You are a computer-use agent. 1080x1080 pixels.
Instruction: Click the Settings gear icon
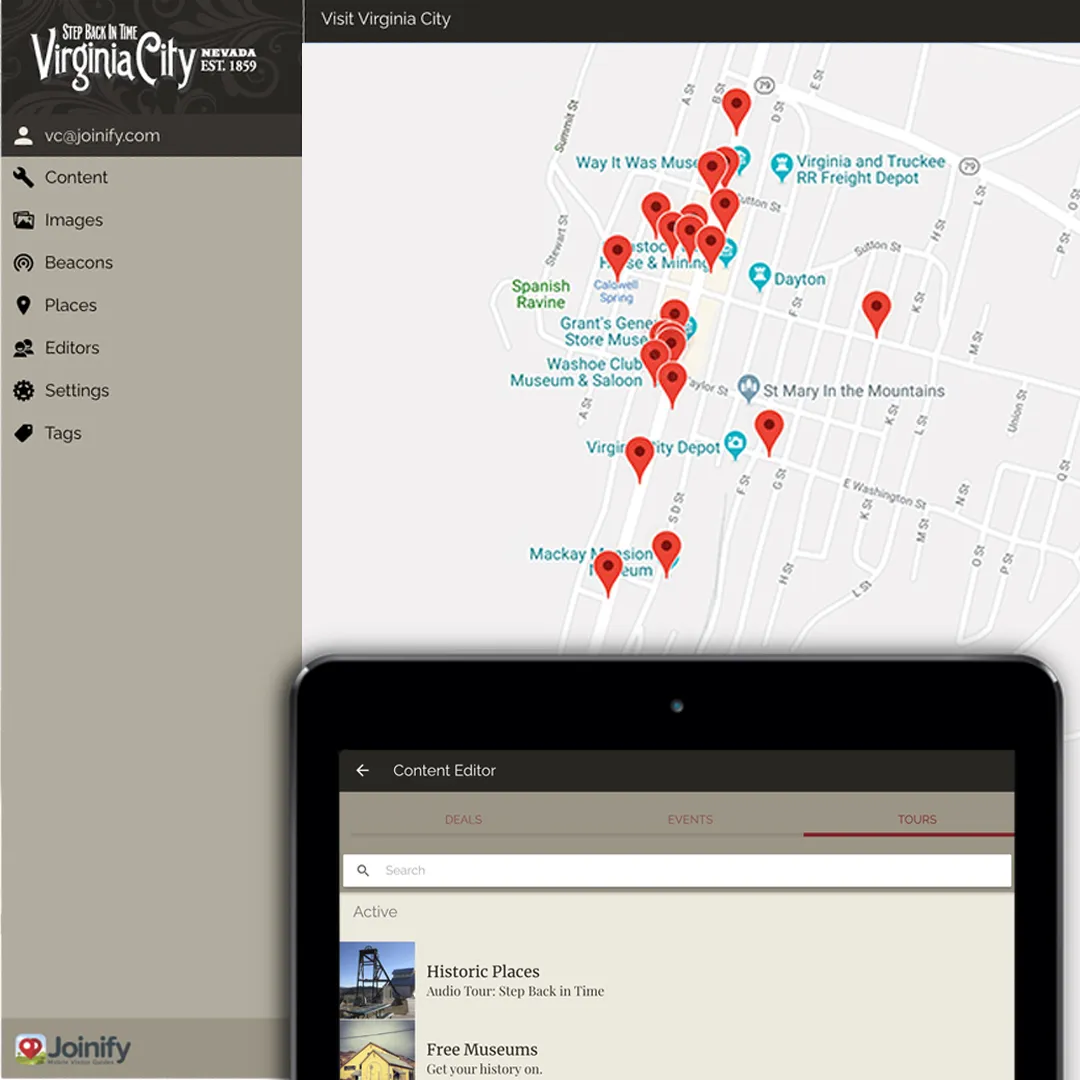(x=23, y=391)
